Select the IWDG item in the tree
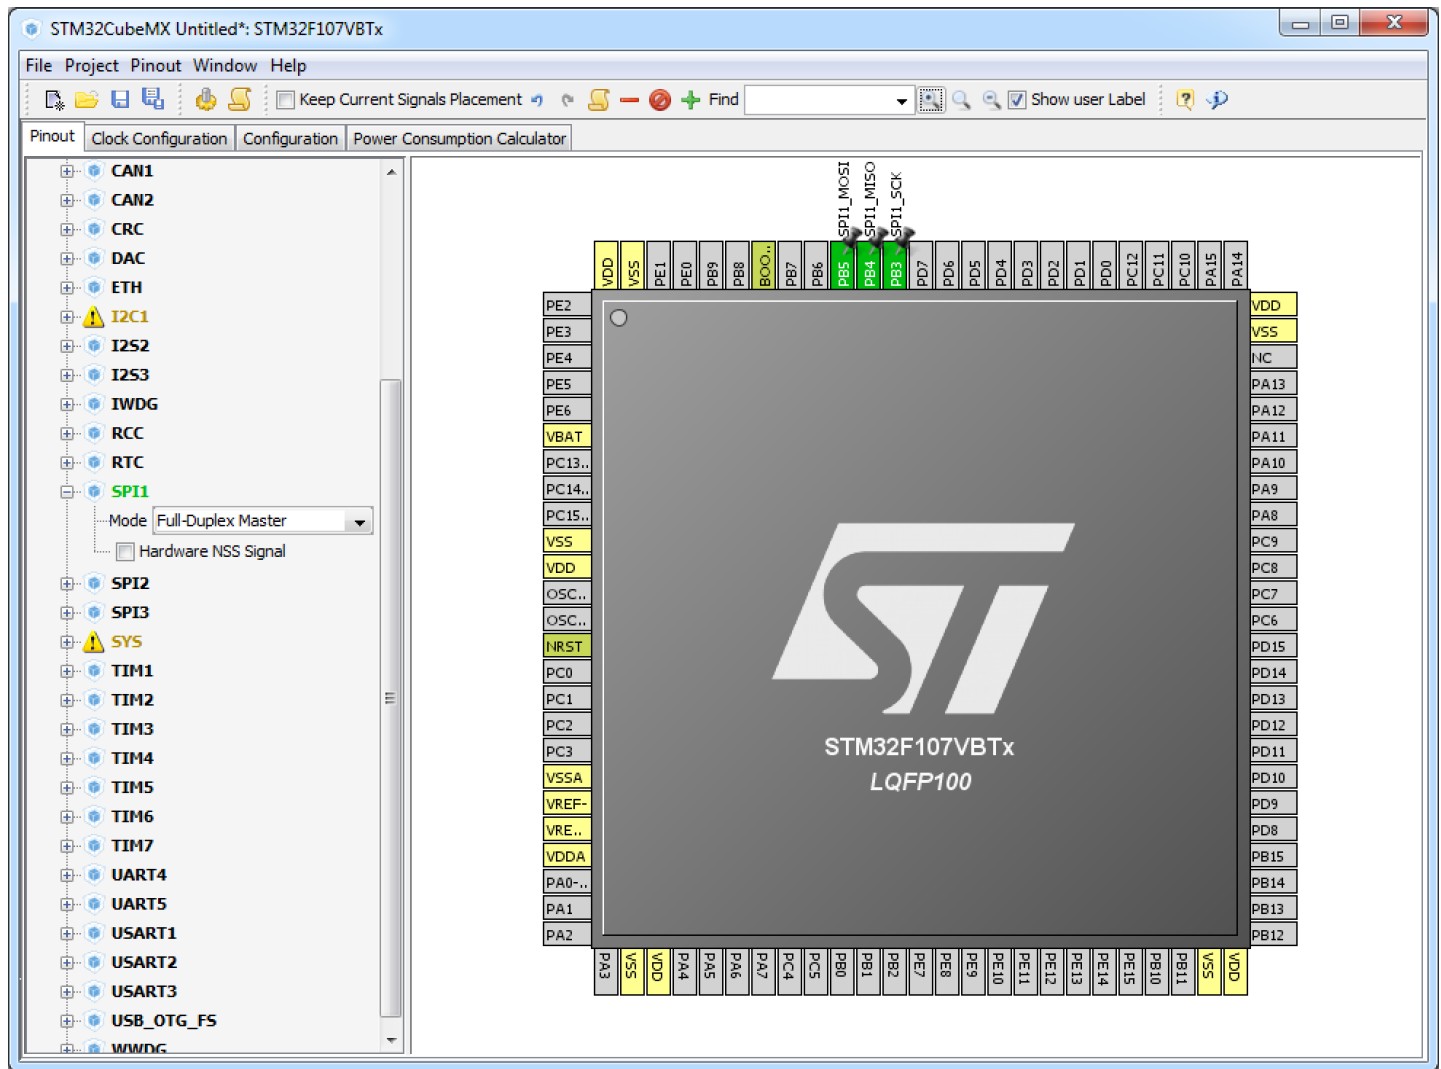1441x1069 pixels. pyautogui.click(x=134, y=404)
